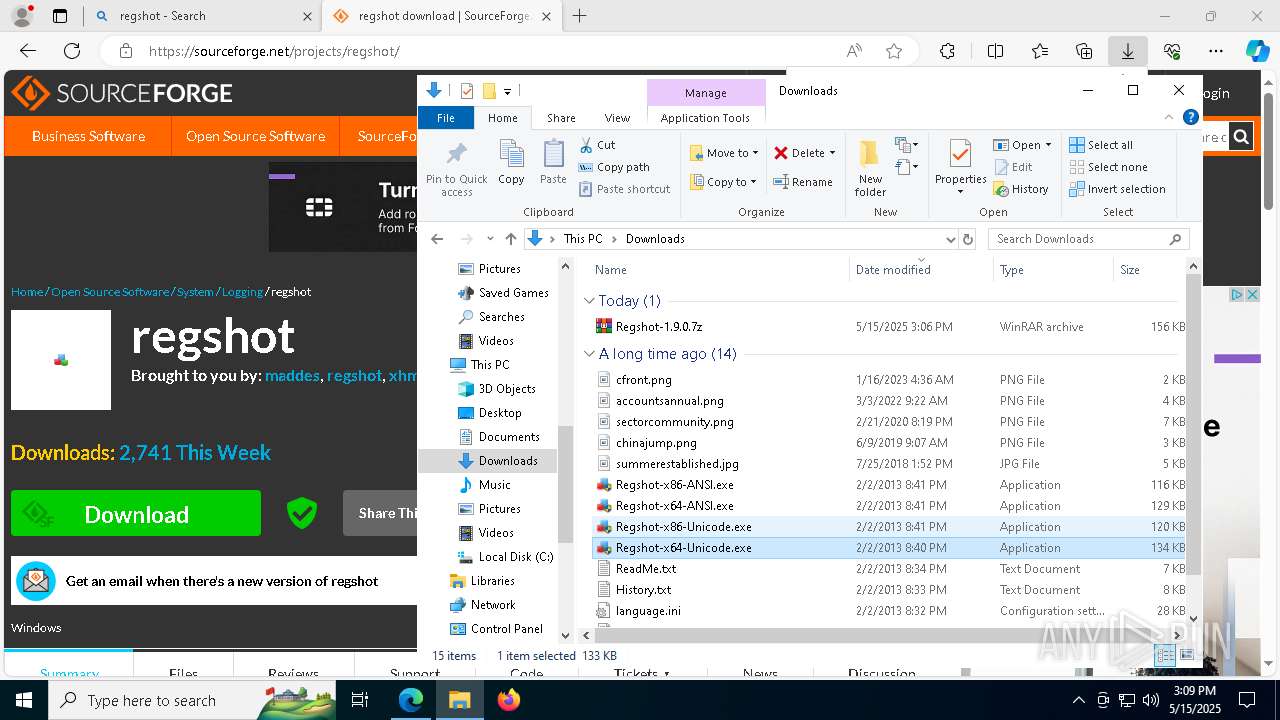Click Pin to Quick access icon

pos(456,167)
